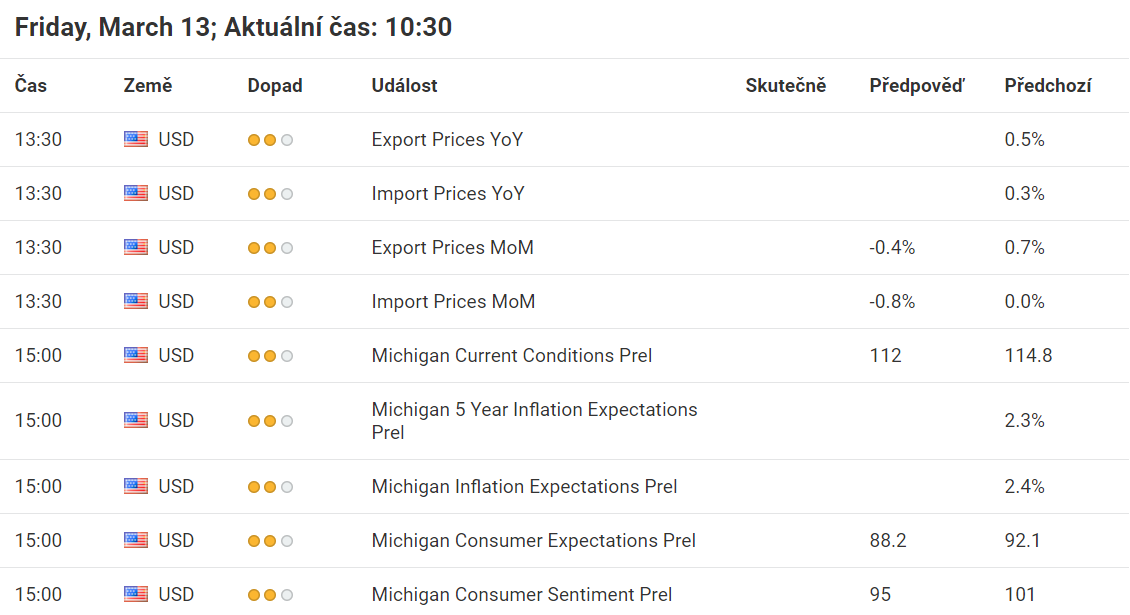This screenshot has width=1130, height=615.
Task: Open the Export Prices YoY event
Action: pos(448,139)
